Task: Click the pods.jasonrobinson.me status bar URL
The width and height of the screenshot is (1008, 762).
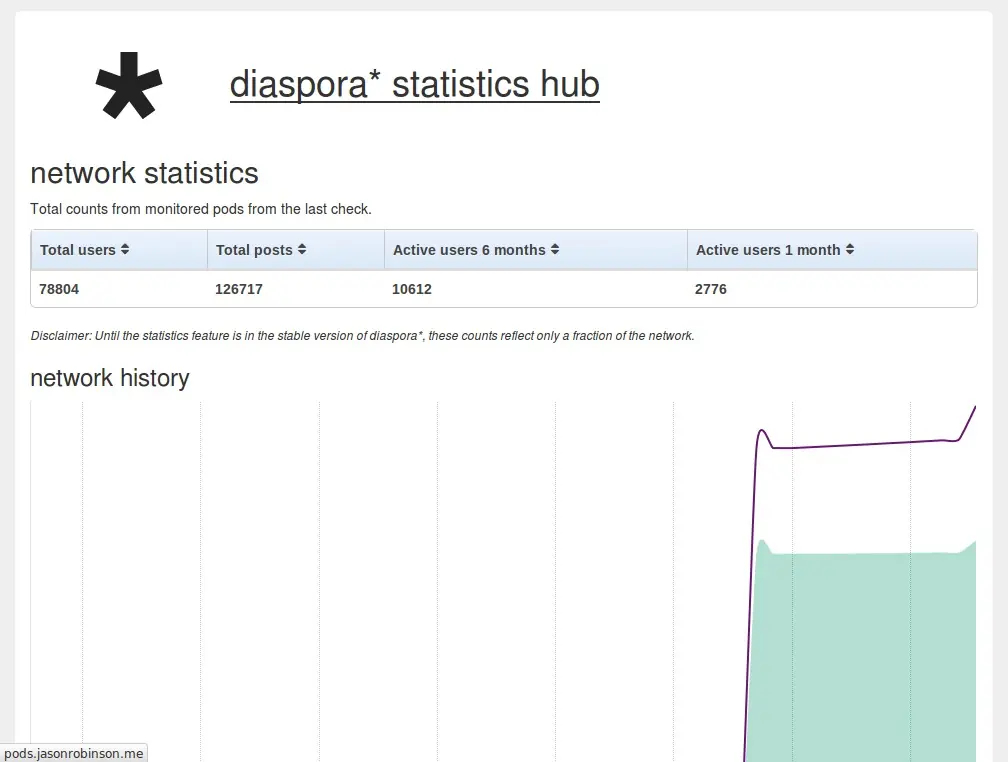Action: [74, 753]
